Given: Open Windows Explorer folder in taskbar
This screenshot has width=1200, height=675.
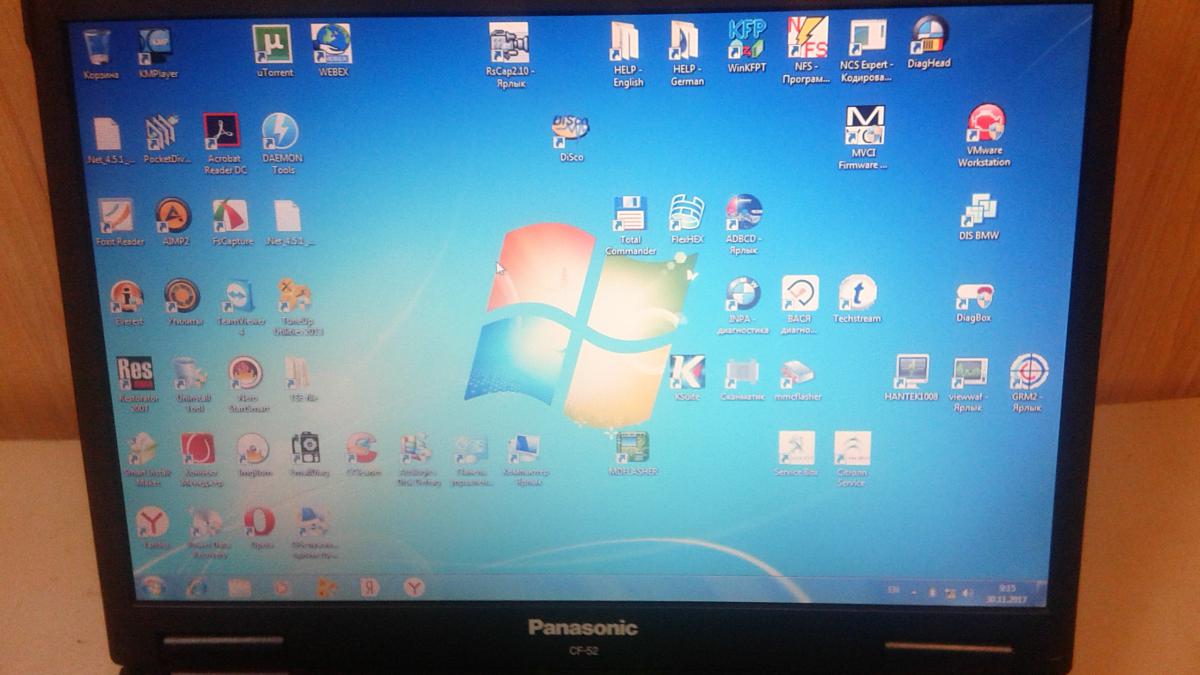Looking at the screenshot, I should click(x=239, y=587).
